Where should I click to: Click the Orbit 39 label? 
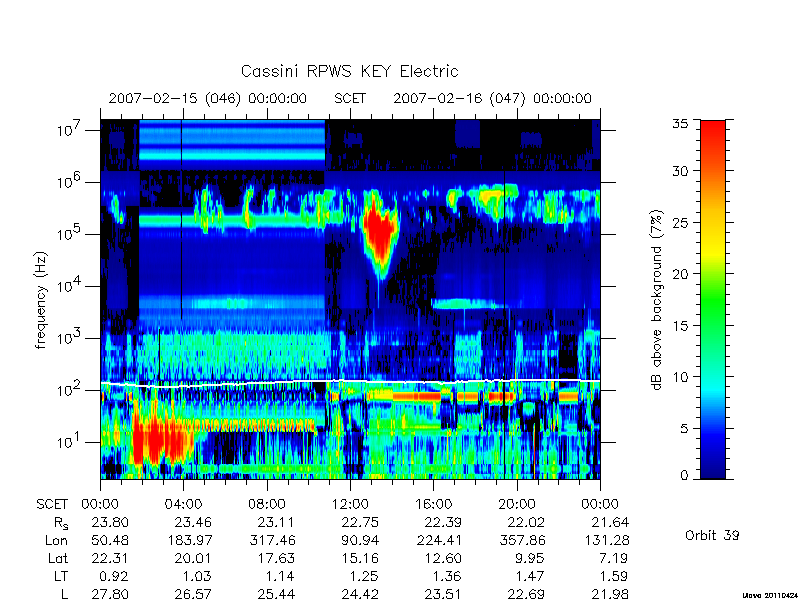click(712, 535)
